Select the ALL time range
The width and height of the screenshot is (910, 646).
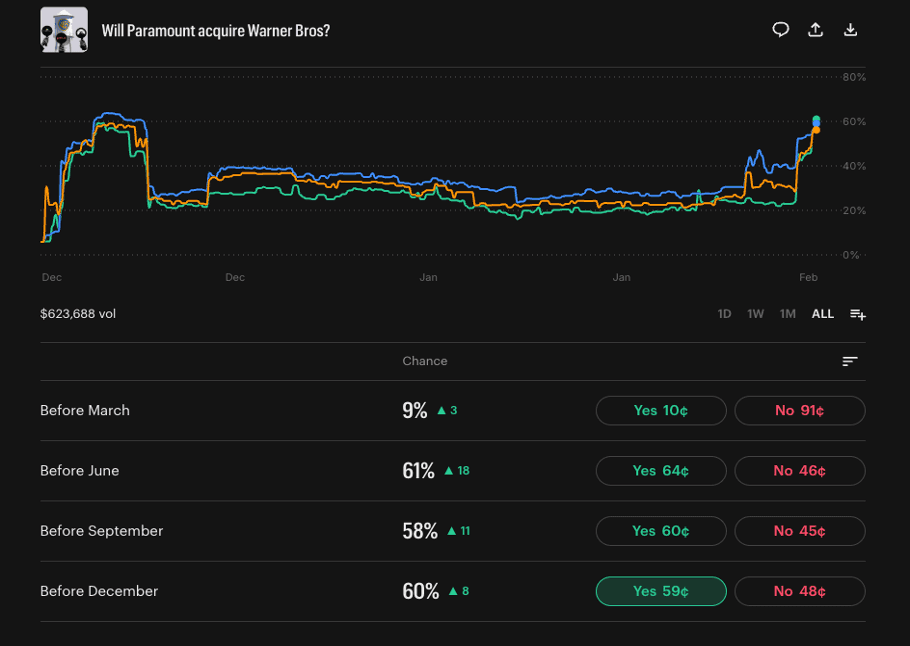(x=822, y=314)
